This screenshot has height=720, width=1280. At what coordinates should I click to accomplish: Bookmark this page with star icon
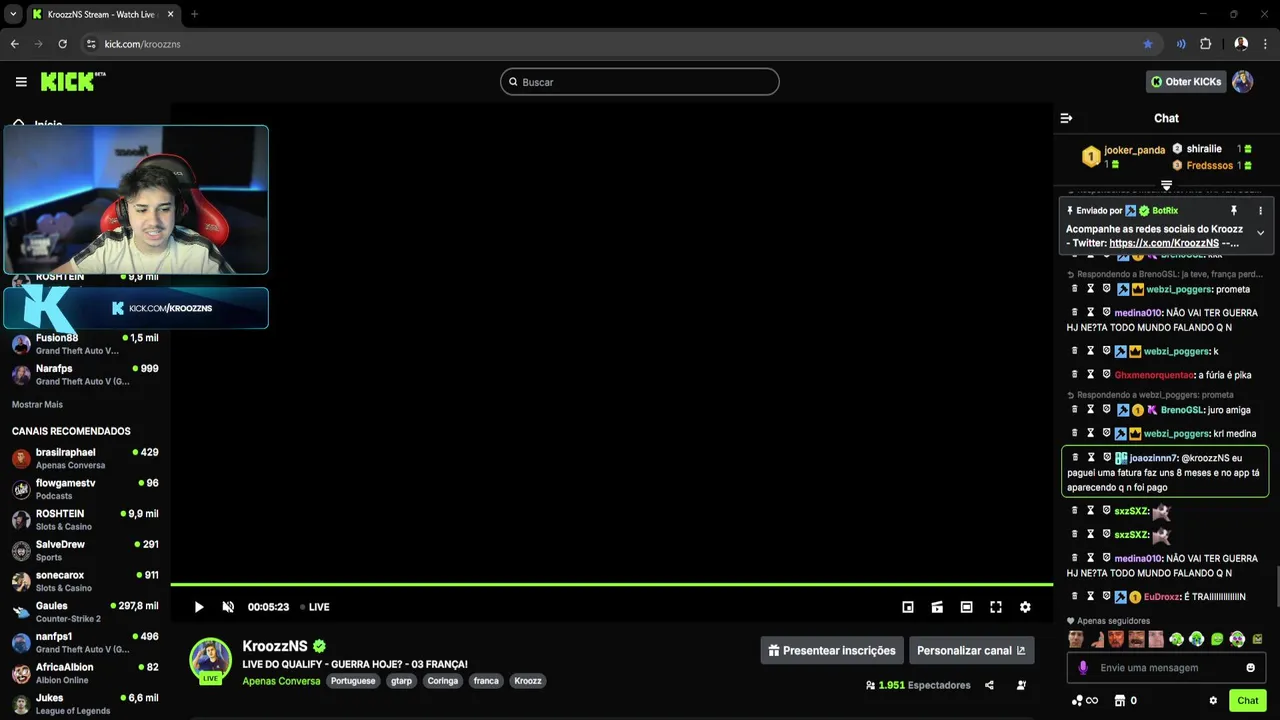pos(1148,44)
